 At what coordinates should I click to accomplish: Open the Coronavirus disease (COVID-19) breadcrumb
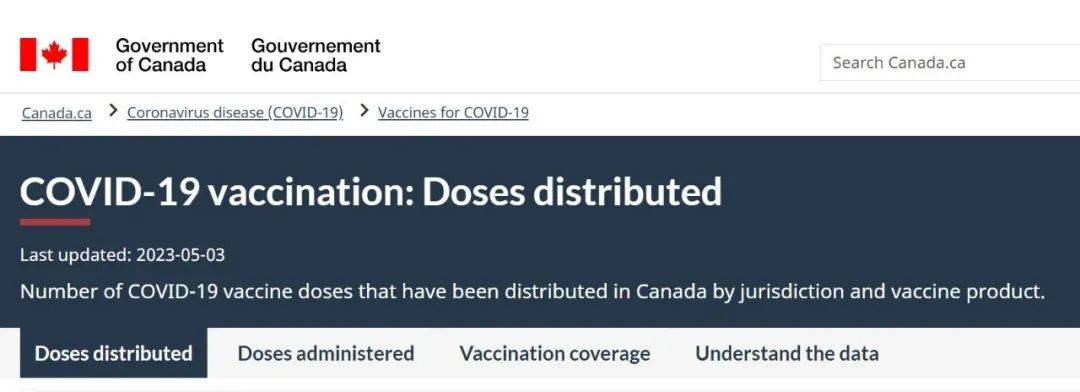tap(235, 112)
